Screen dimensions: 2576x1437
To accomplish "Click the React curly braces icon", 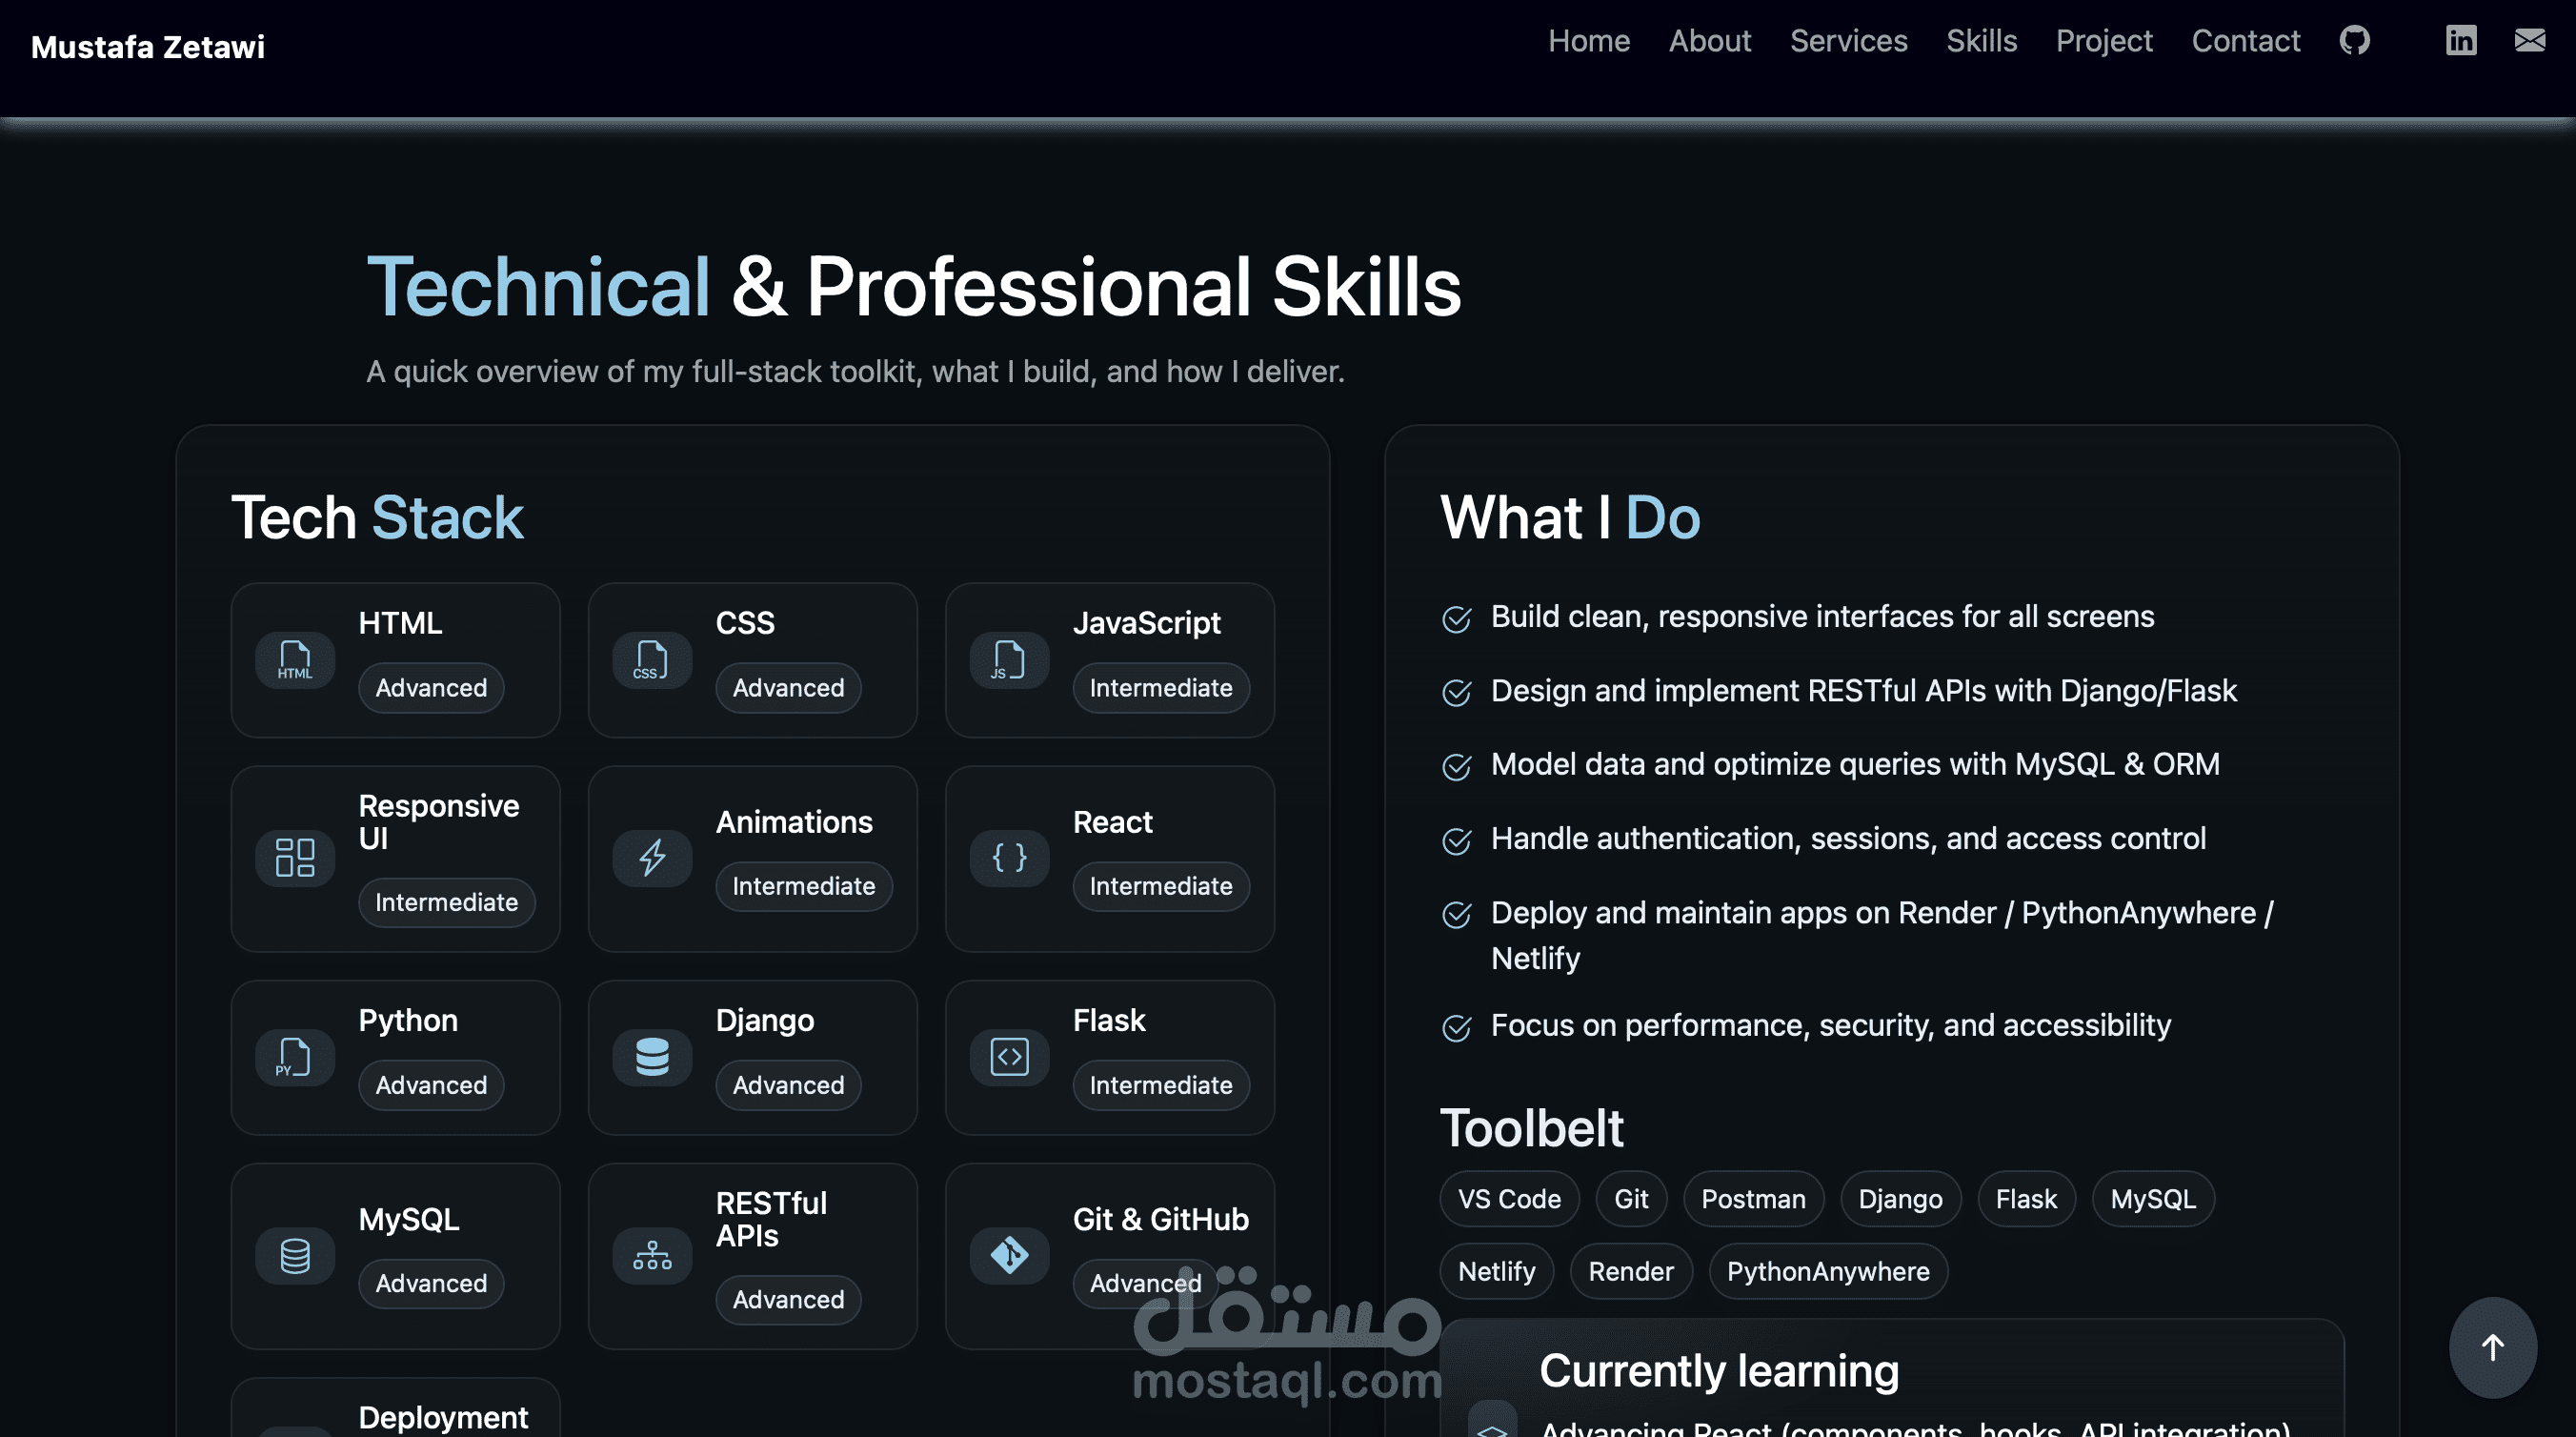I will click(1009, 858).
